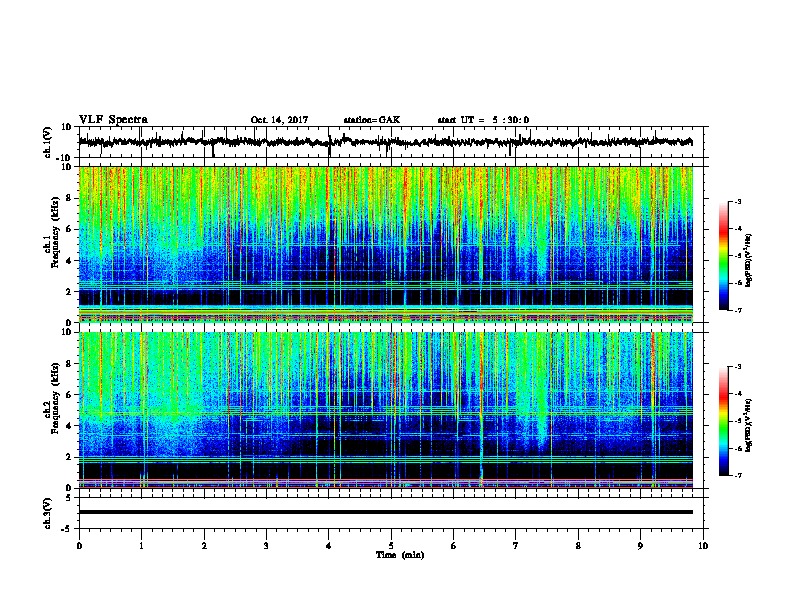This screenshot has height=612, width=792.
Task: Click time axis tick label "5" at bottom
Action: coord(391,546)
